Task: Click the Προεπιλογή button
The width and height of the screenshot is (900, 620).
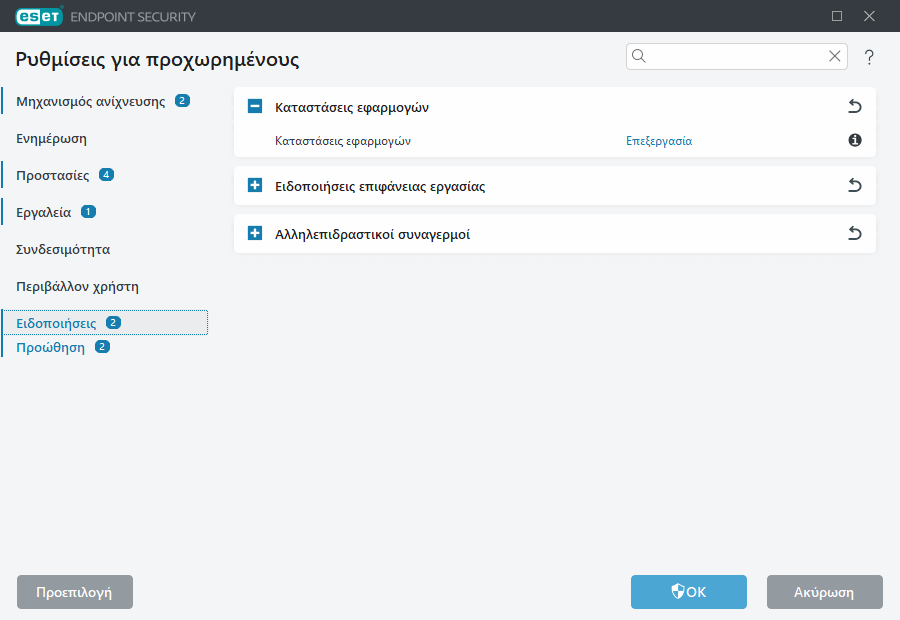Action: pos(75,592)
